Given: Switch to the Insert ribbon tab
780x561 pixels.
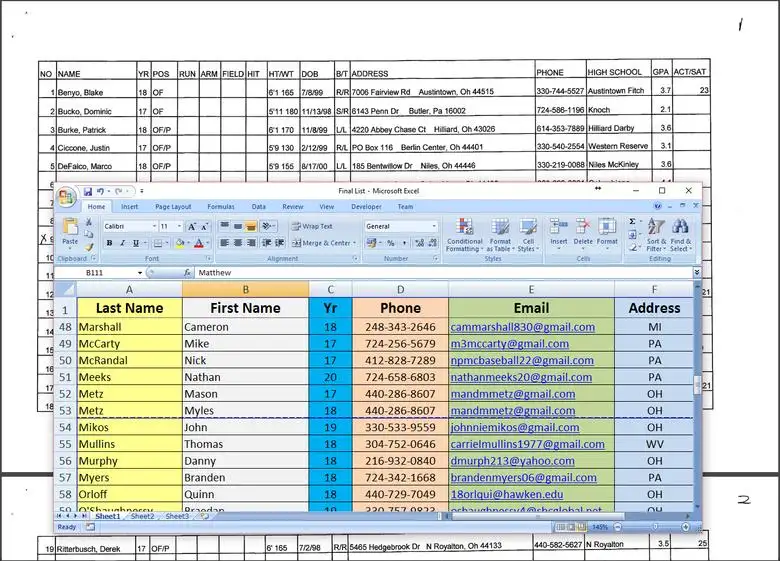Looking at the screenshot, I should (x=129, y=206).
